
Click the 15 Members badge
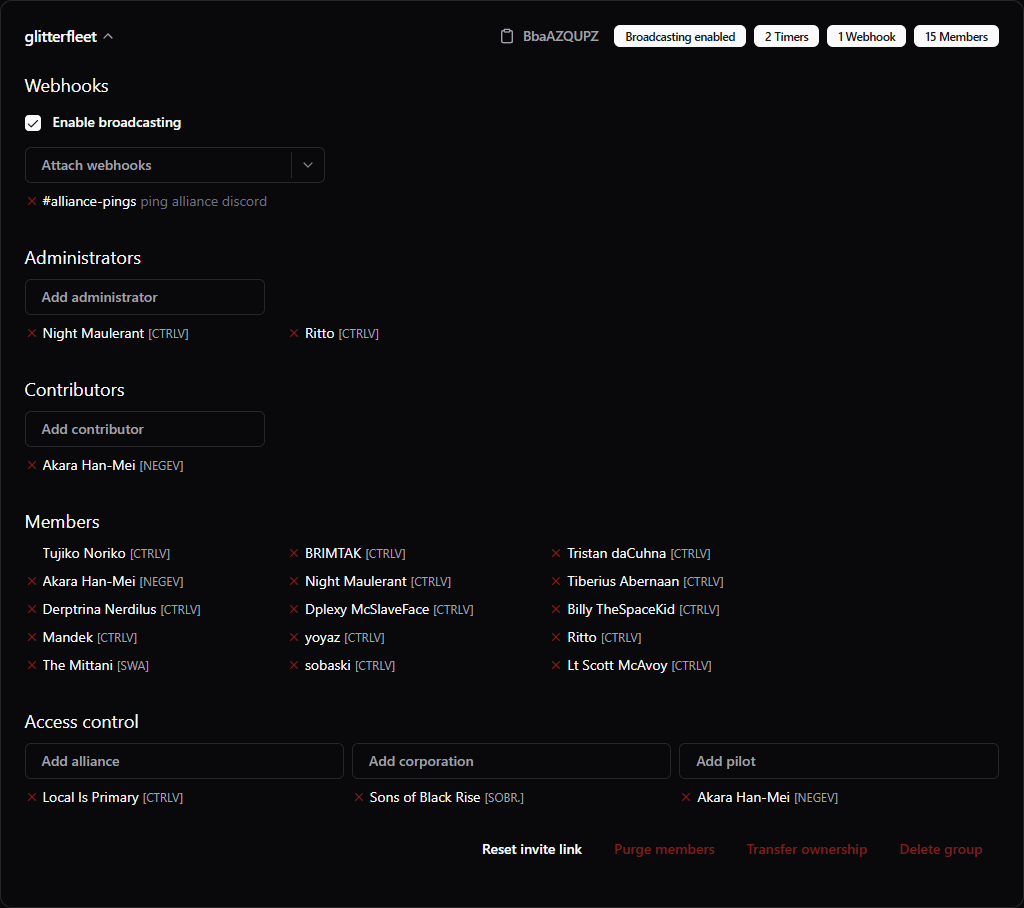click(x=956, y=37)
